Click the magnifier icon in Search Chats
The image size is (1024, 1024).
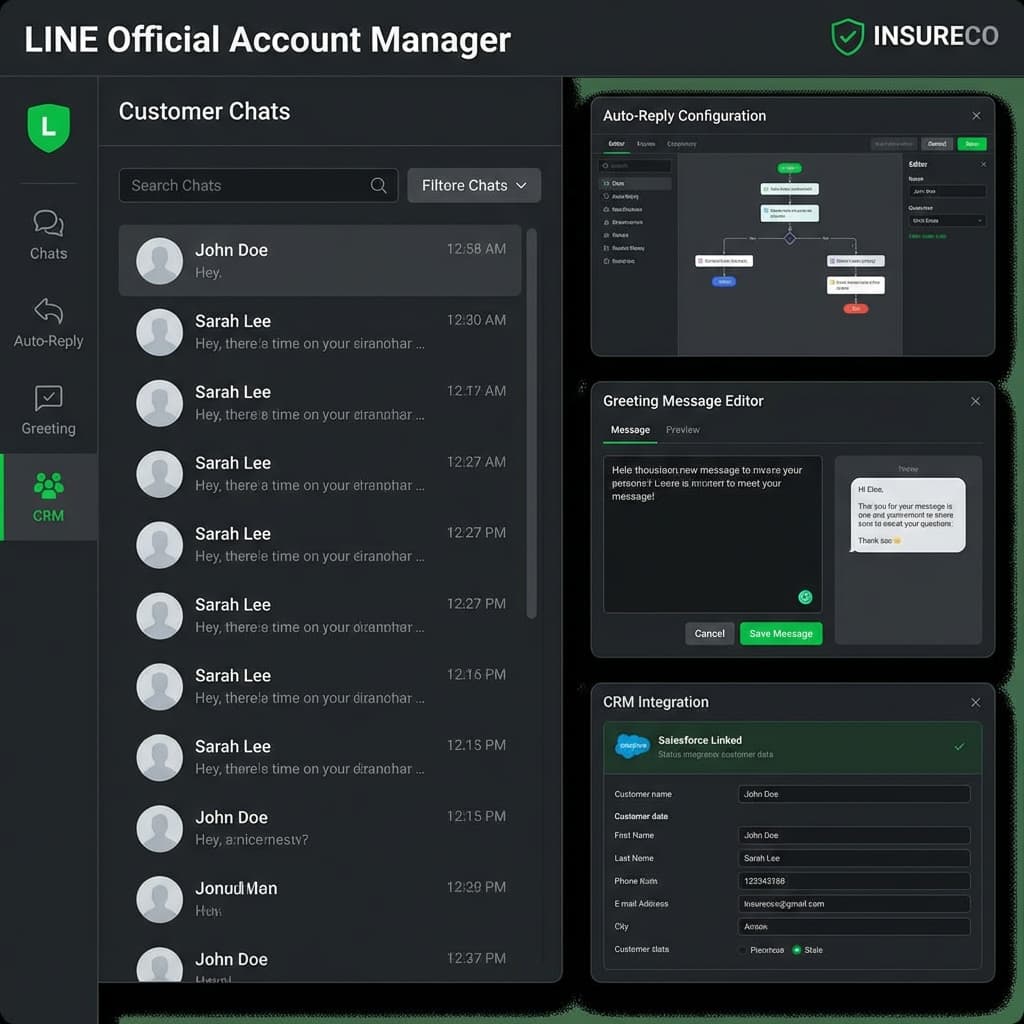[x=379, y=185]
